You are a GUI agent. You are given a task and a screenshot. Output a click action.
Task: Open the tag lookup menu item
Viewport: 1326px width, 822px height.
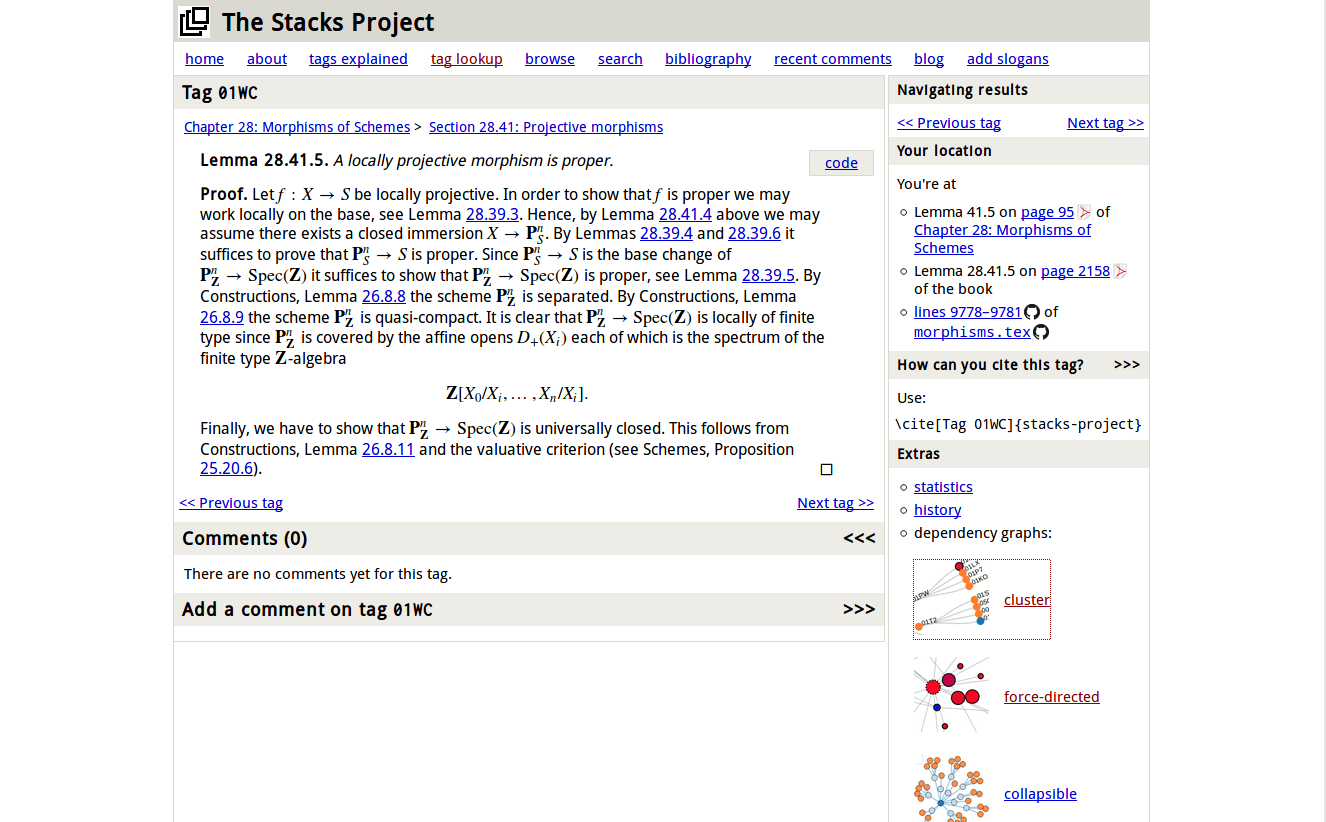[466, 59]
